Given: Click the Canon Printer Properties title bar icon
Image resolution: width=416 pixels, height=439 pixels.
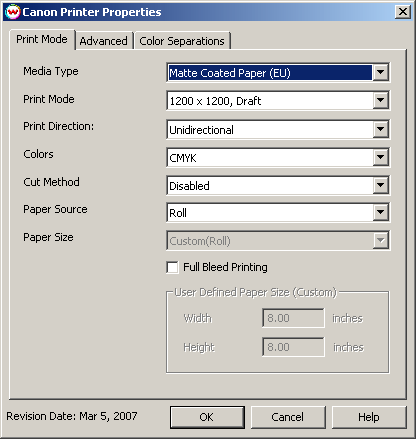Looking at the screenshot, I should tap(13, 12).
